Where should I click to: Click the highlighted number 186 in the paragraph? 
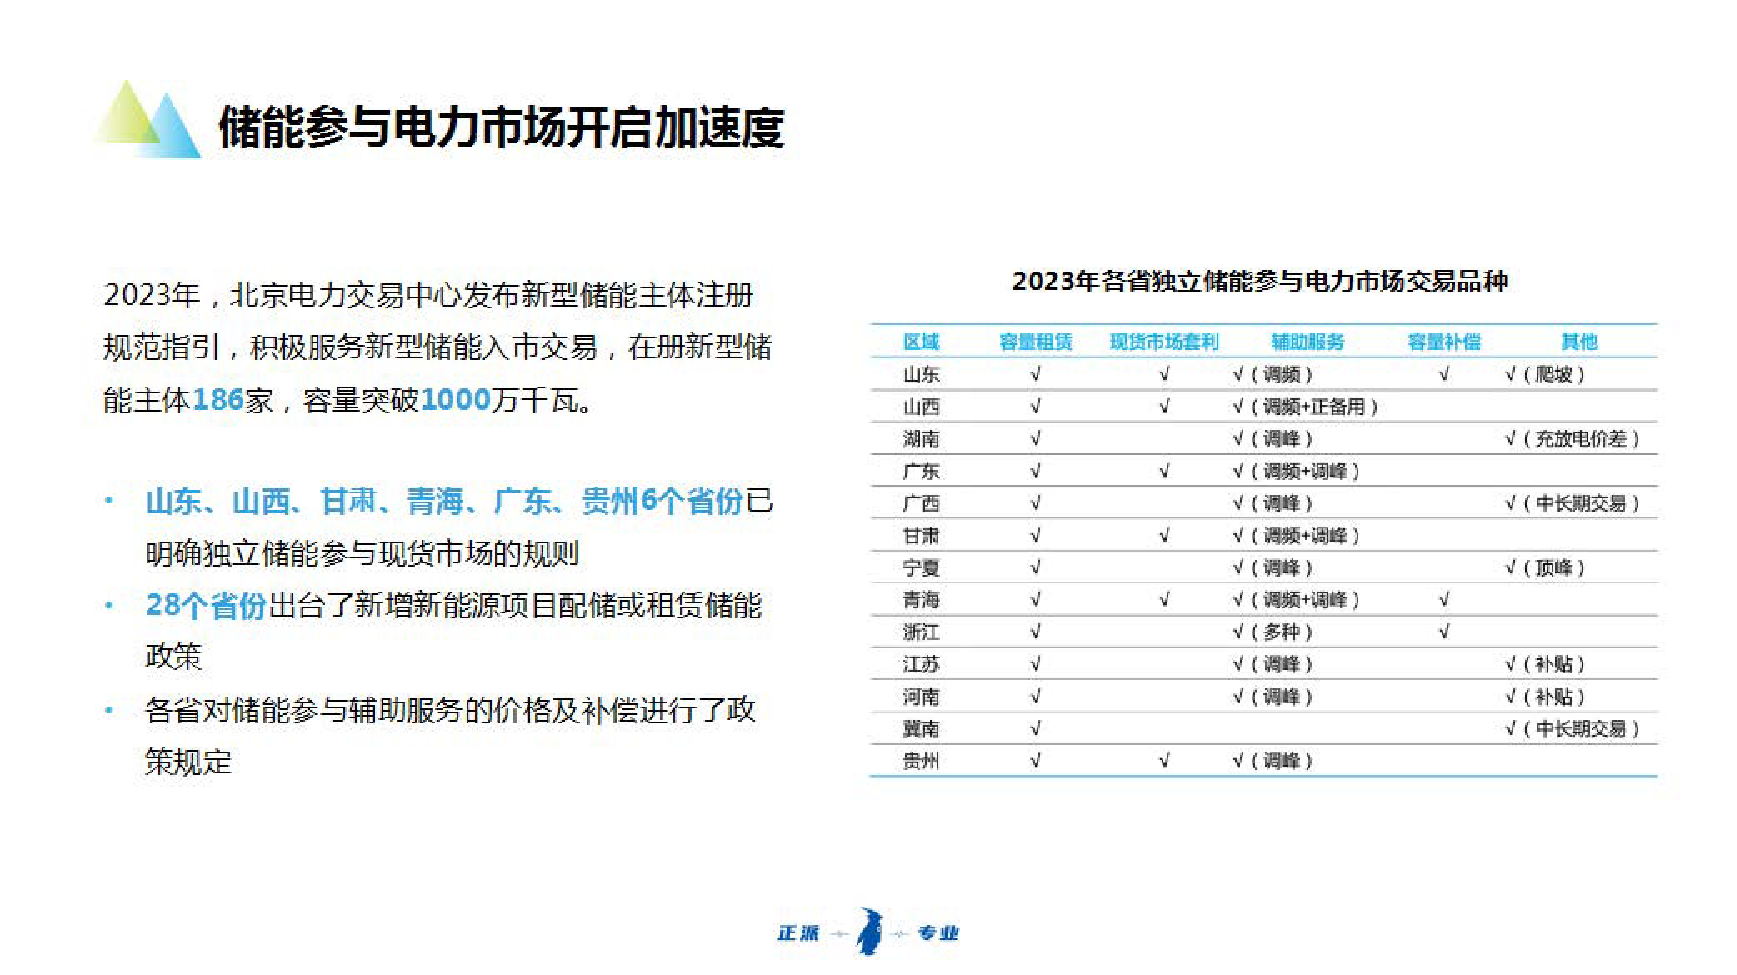pyautogui.click(x=218, y=400)
